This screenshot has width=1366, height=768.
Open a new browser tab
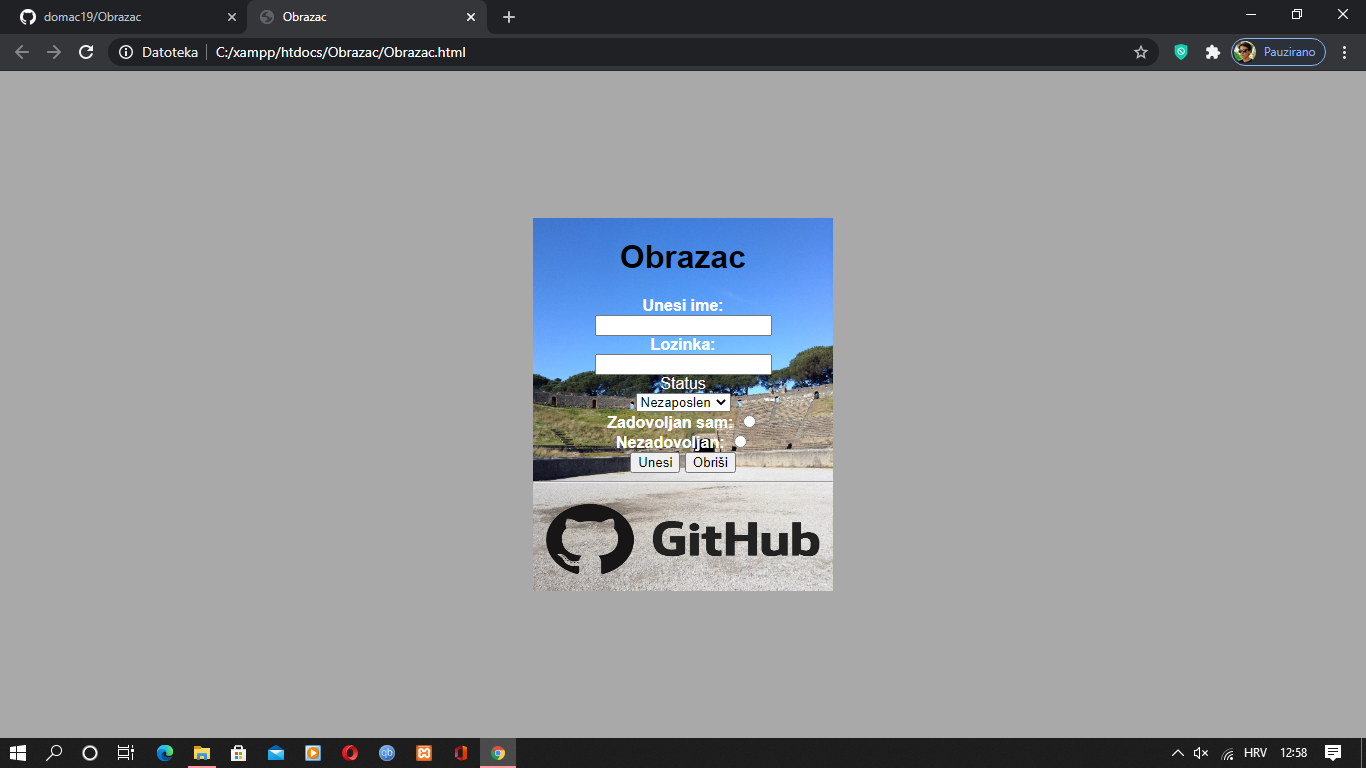tap(509, 17)
